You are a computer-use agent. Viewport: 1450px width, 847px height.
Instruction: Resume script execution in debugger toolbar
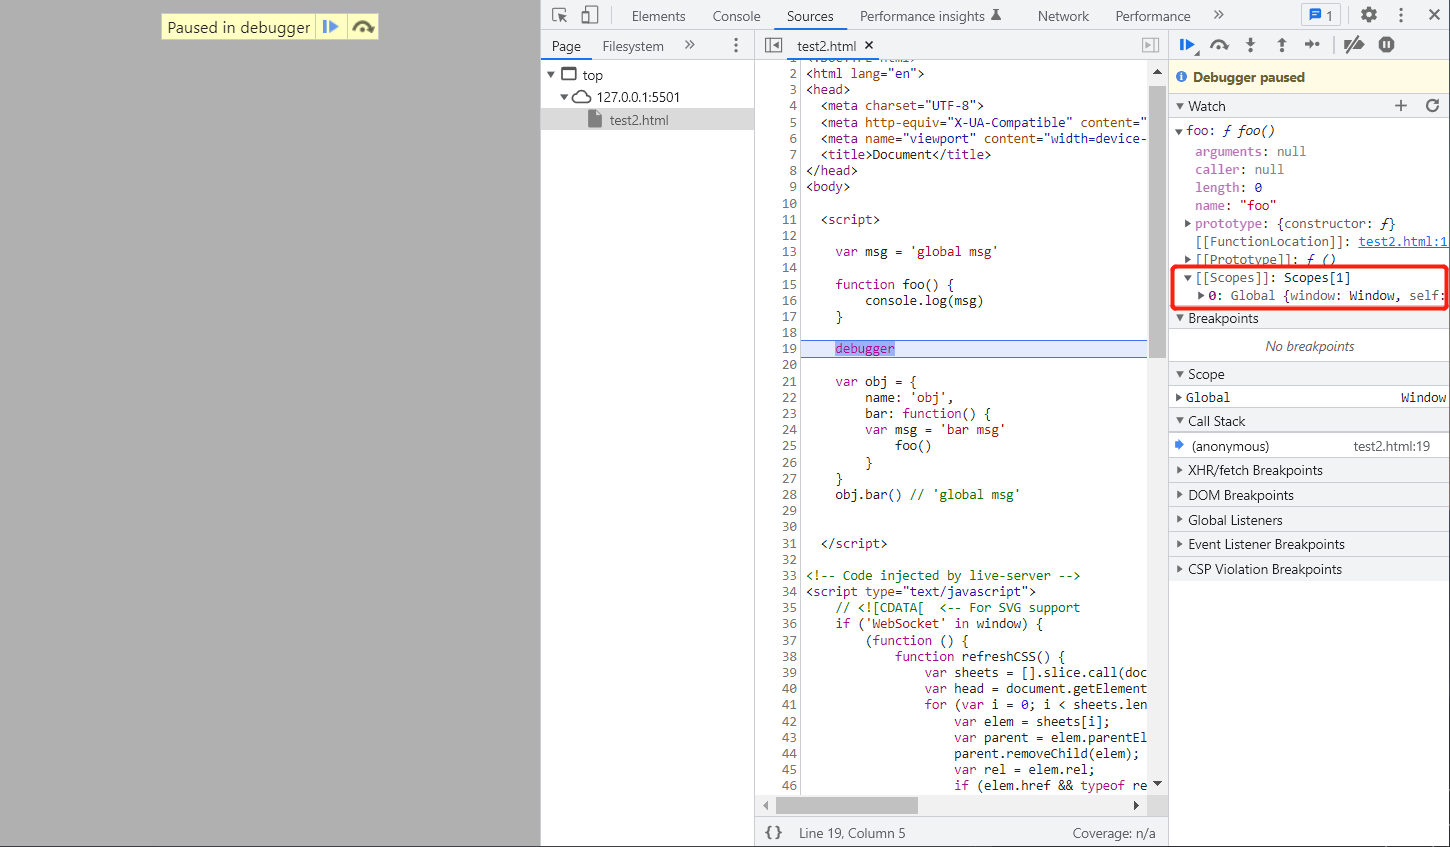point(1187,45)
